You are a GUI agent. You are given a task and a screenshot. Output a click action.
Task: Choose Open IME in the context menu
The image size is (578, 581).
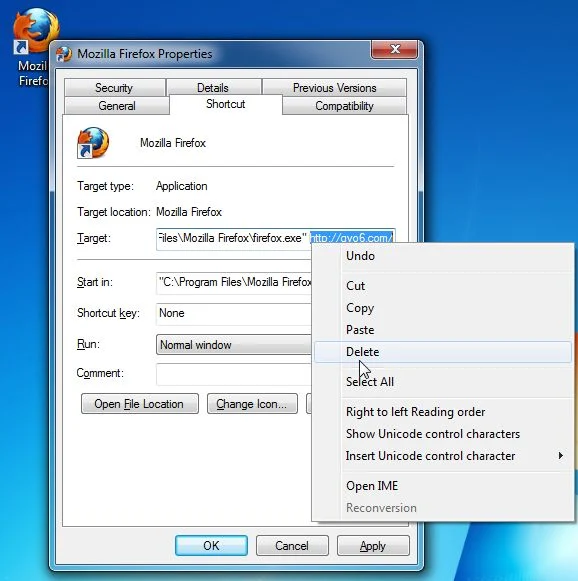click(443, 486)
